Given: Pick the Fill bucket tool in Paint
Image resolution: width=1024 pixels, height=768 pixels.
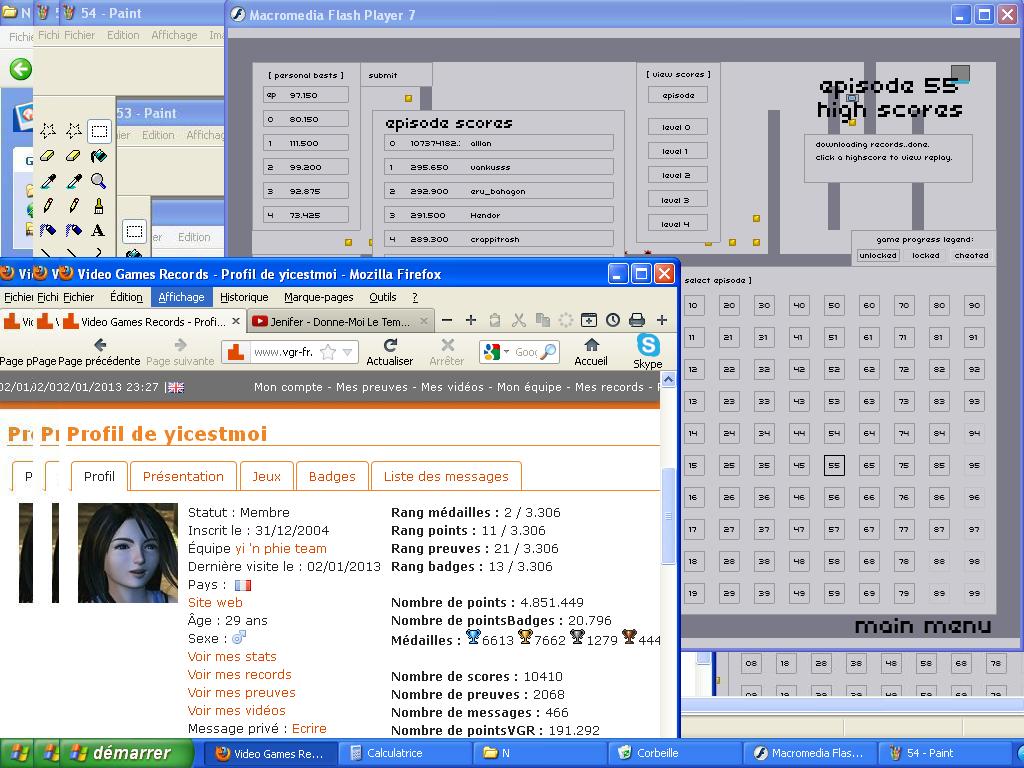Looking at the screenshot, I should point(99,156).
